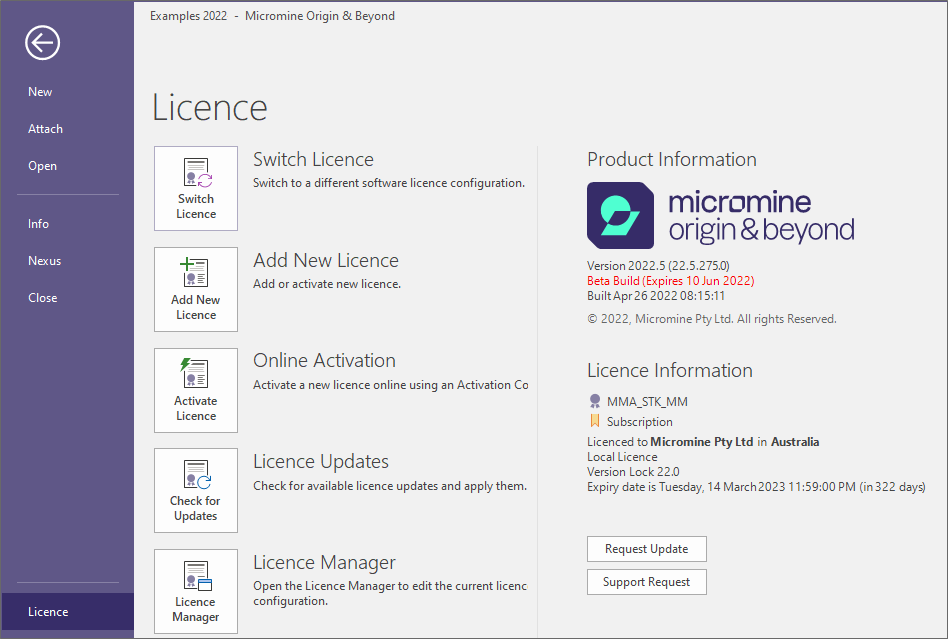
Task: Click the back arrow icon
Action: [42, 43]
